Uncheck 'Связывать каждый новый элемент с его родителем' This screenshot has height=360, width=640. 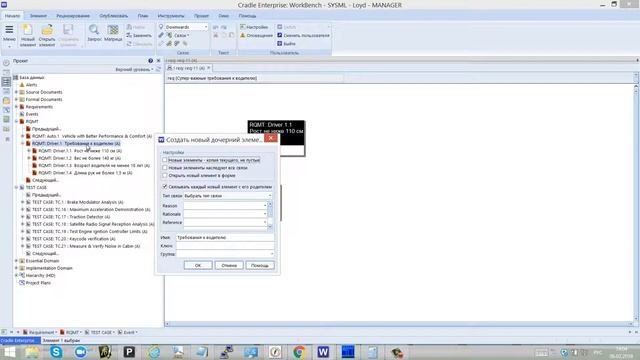[165, 187]
